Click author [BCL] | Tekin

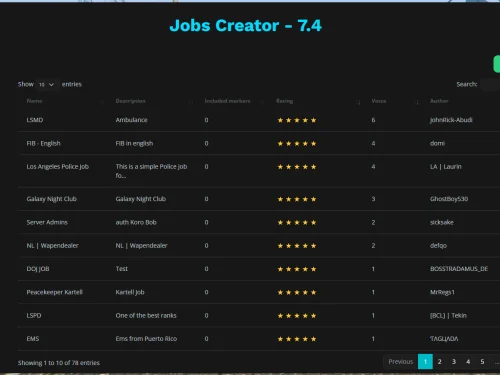tap(448, 315)
